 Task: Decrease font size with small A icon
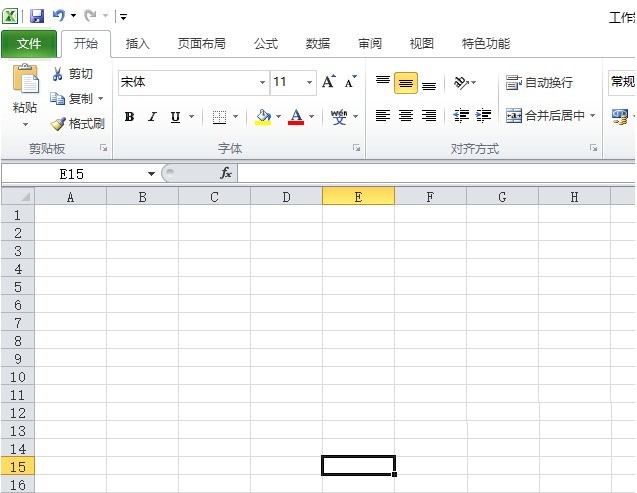pos(350,82)
